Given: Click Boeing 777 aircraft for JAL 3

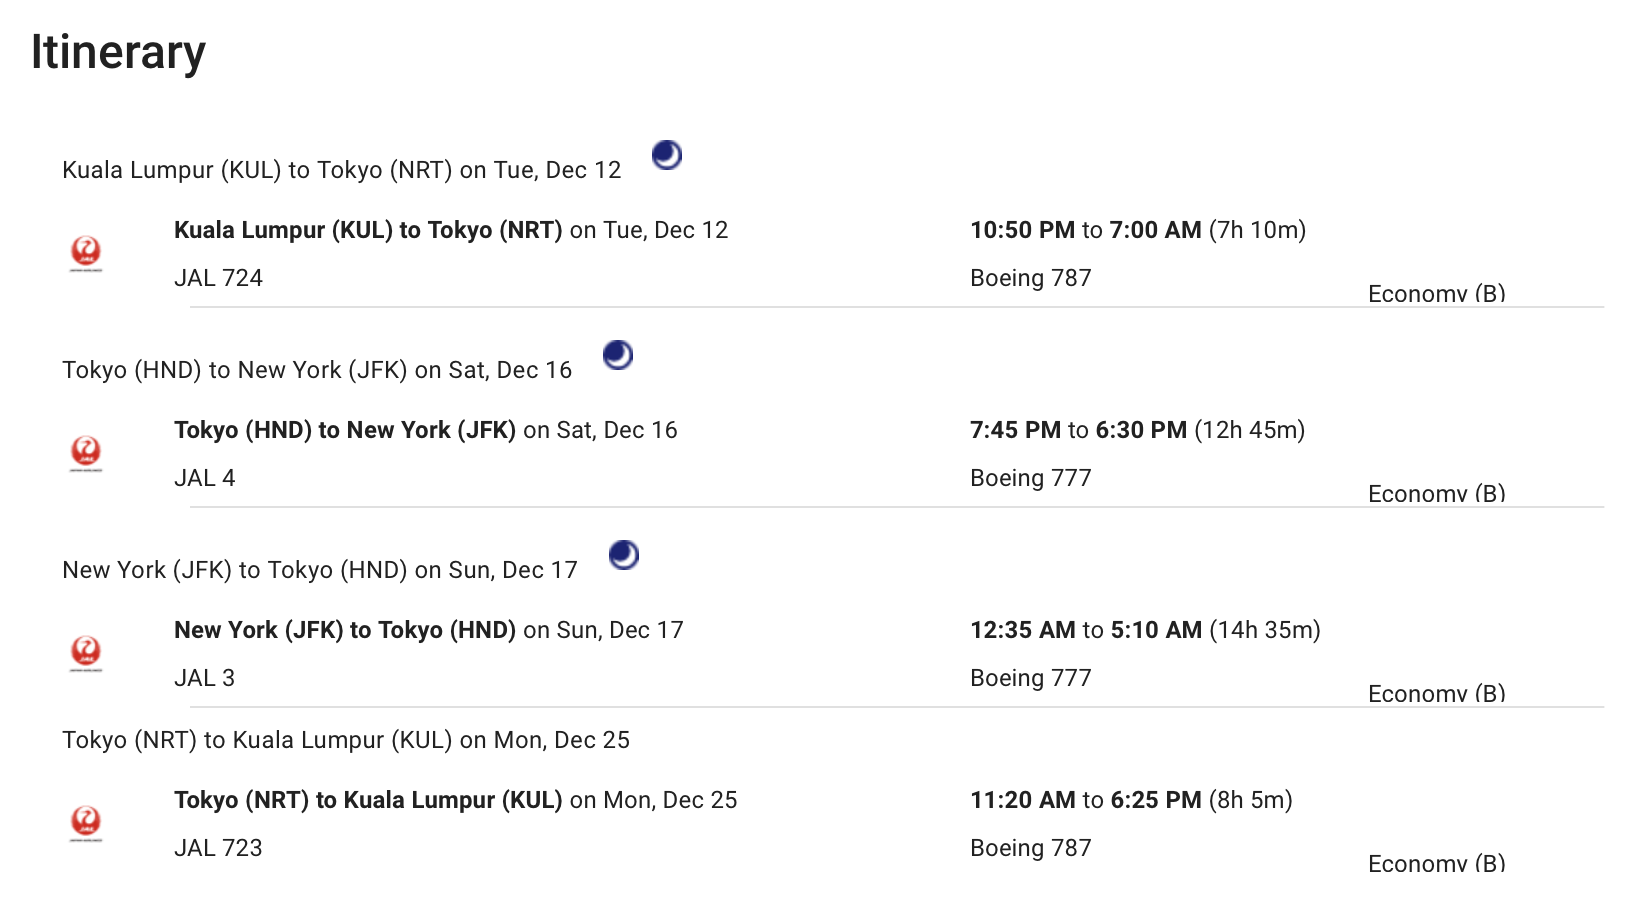Looking at the screenshot, I should [x=1031, y=678].
